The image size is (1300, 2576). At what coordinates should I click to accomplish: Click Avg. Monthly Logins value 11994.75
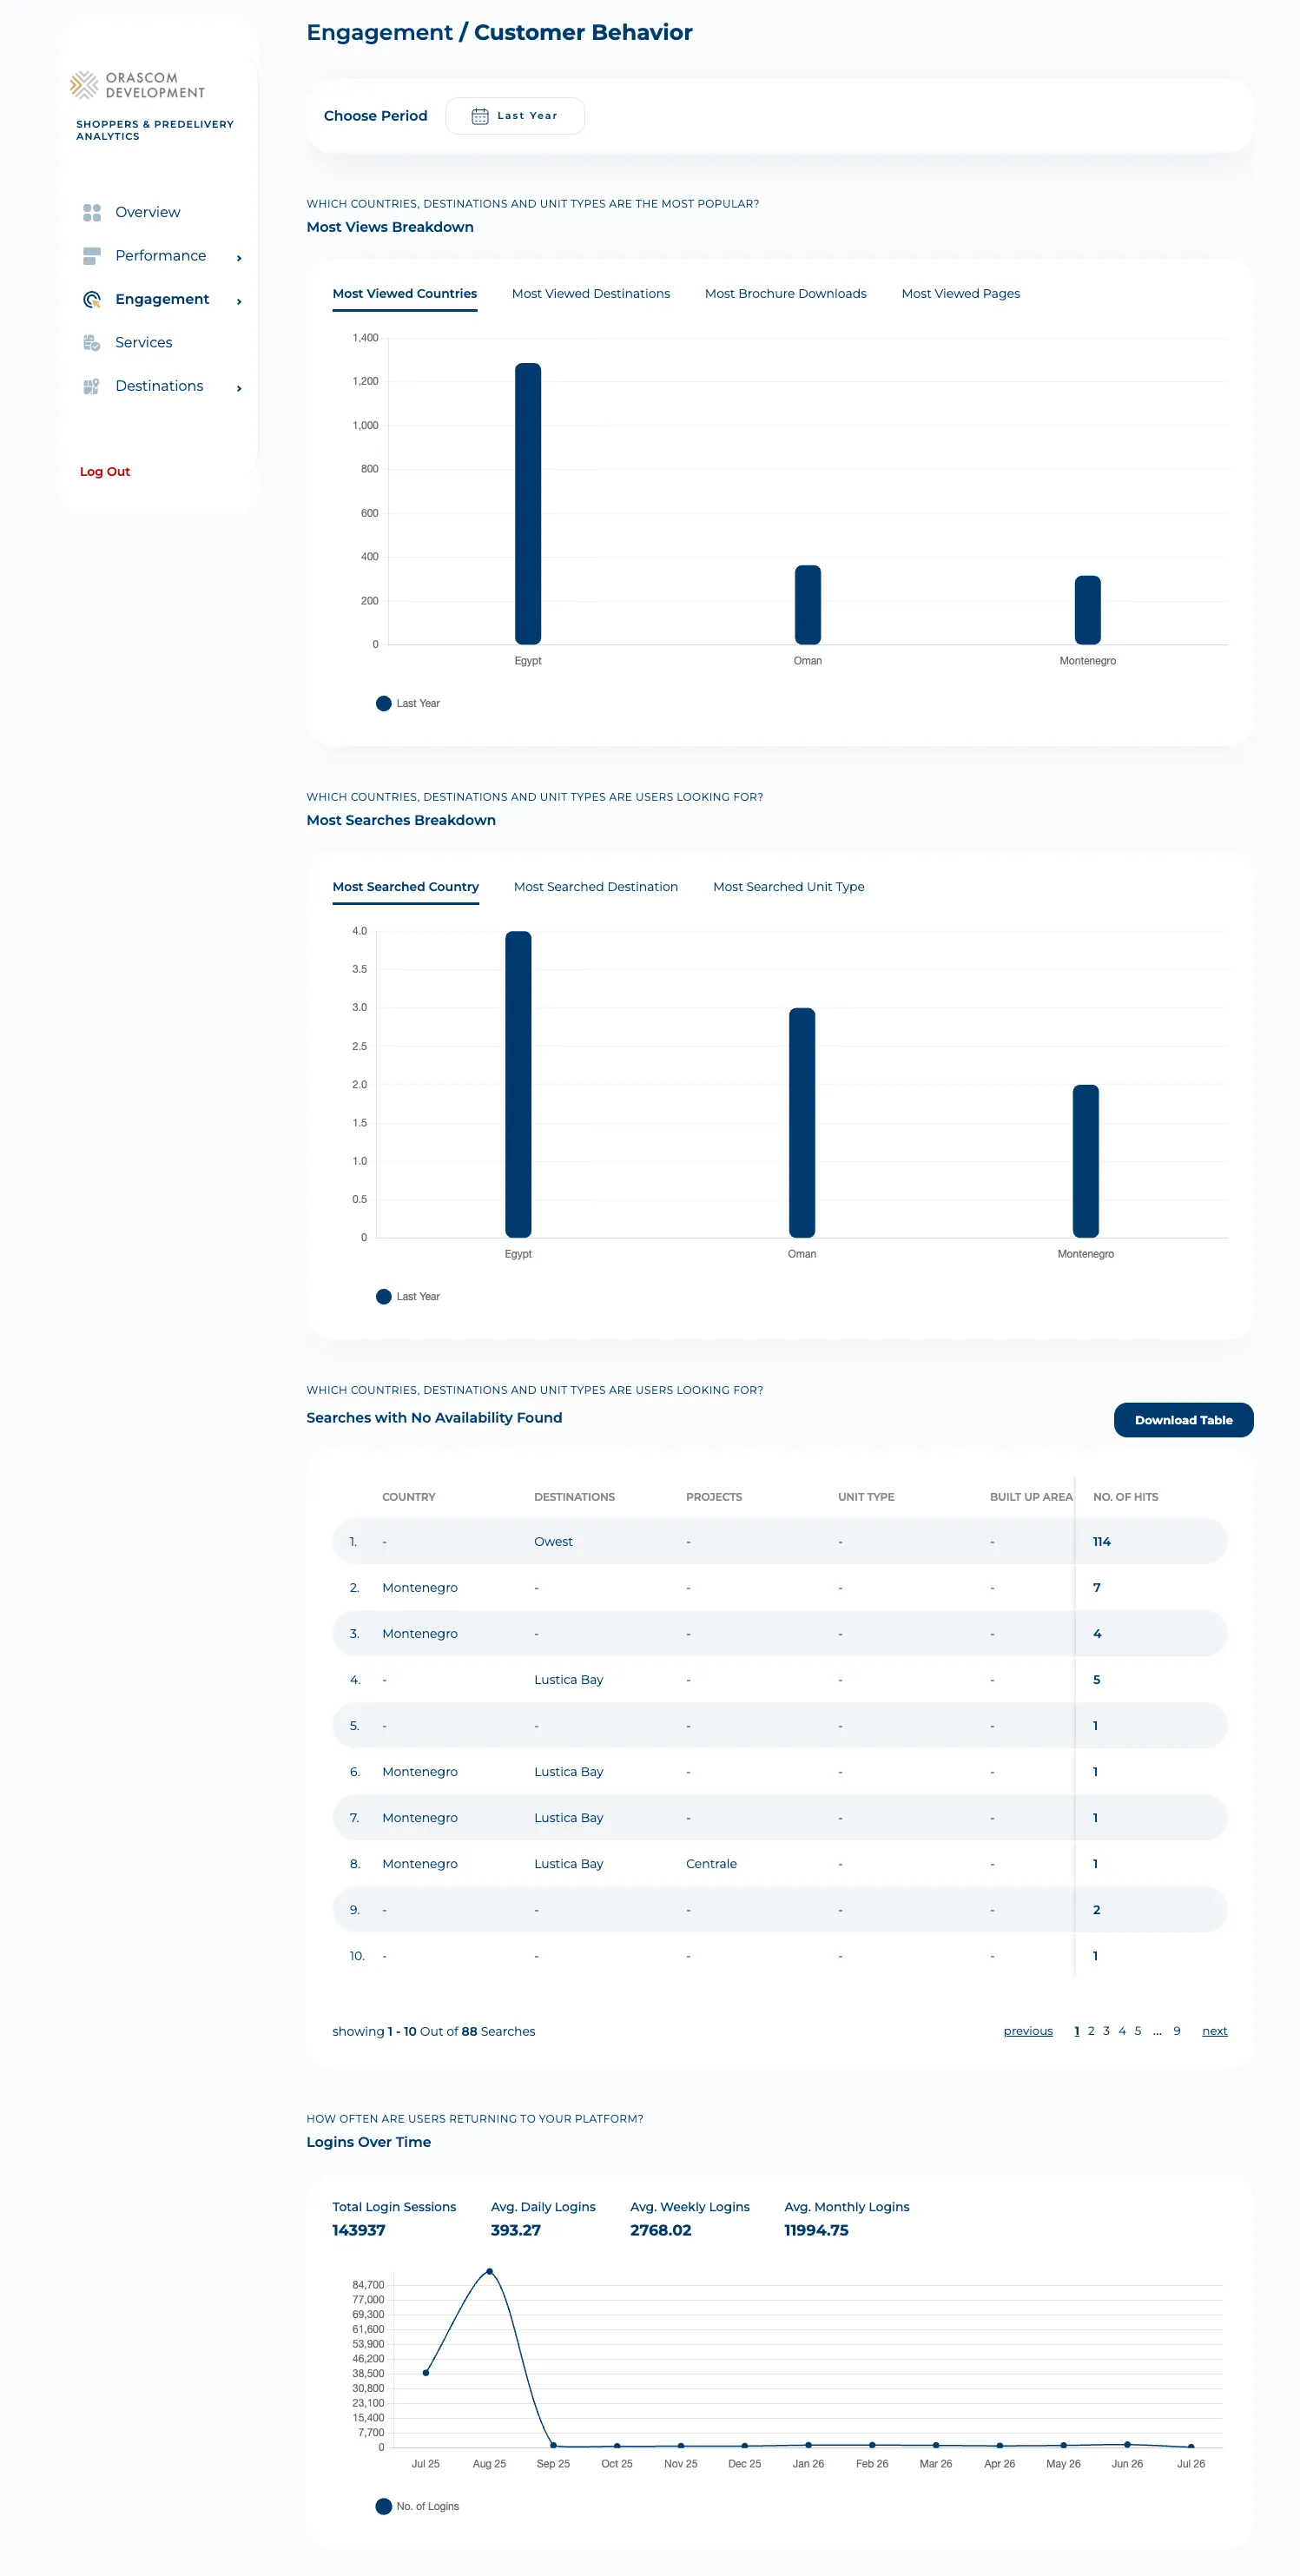coord(817,2230)
